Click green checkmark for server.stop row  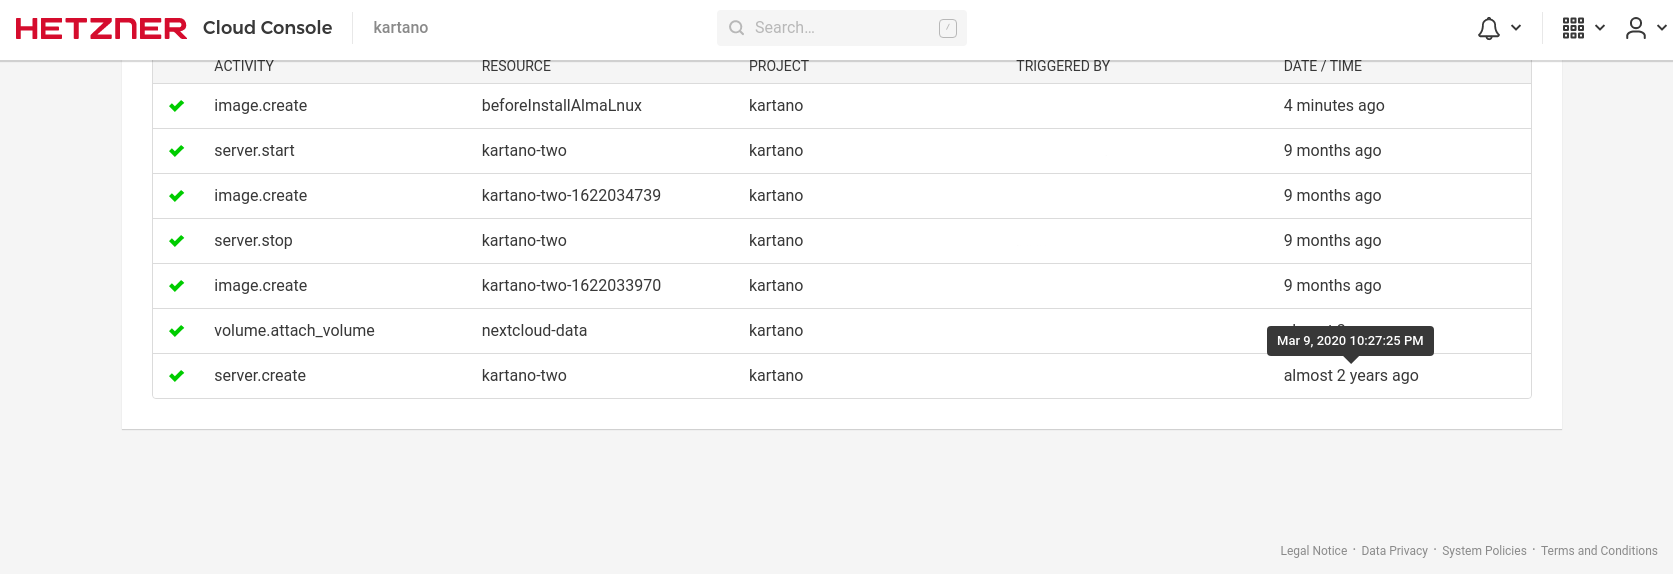[x=177, y=241]
